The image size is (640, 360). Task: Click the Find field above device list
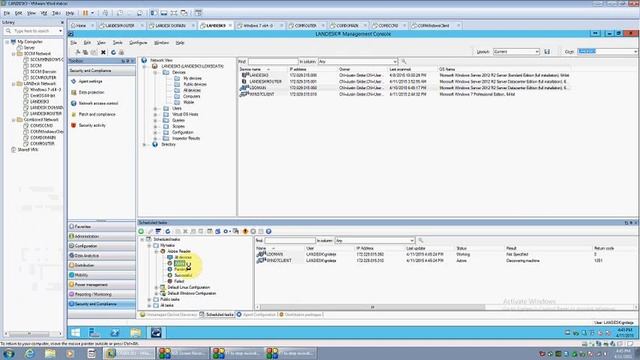273,62
